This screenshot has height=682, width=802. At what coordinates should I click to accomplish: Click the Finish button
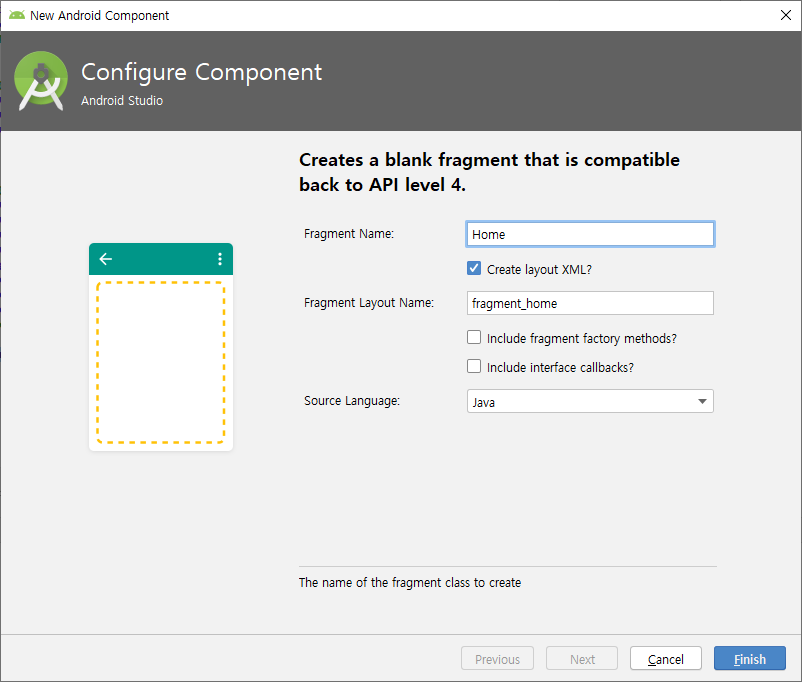point(750,658)
